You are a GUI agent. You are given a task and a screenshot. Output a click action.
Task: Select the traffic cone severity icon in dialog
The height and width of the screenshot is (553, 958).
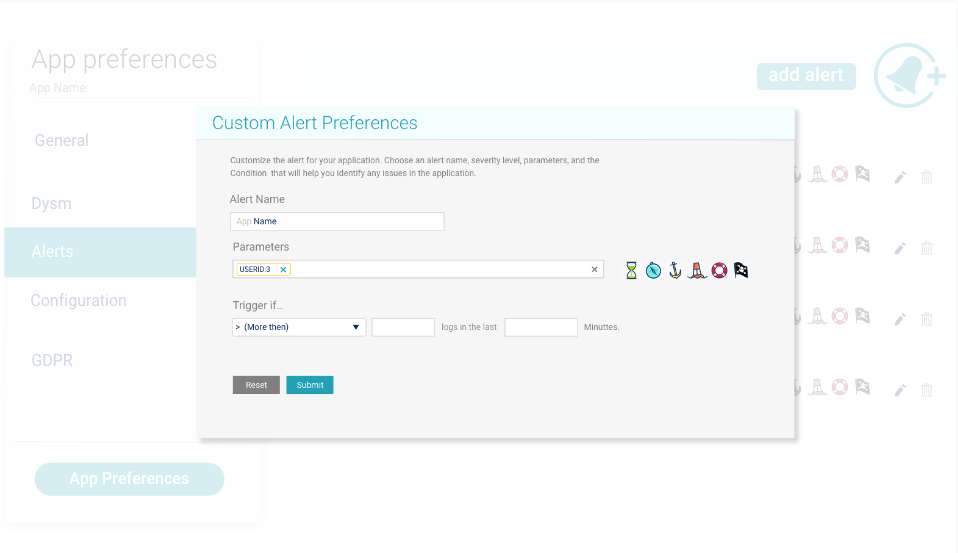click(697, 270)
